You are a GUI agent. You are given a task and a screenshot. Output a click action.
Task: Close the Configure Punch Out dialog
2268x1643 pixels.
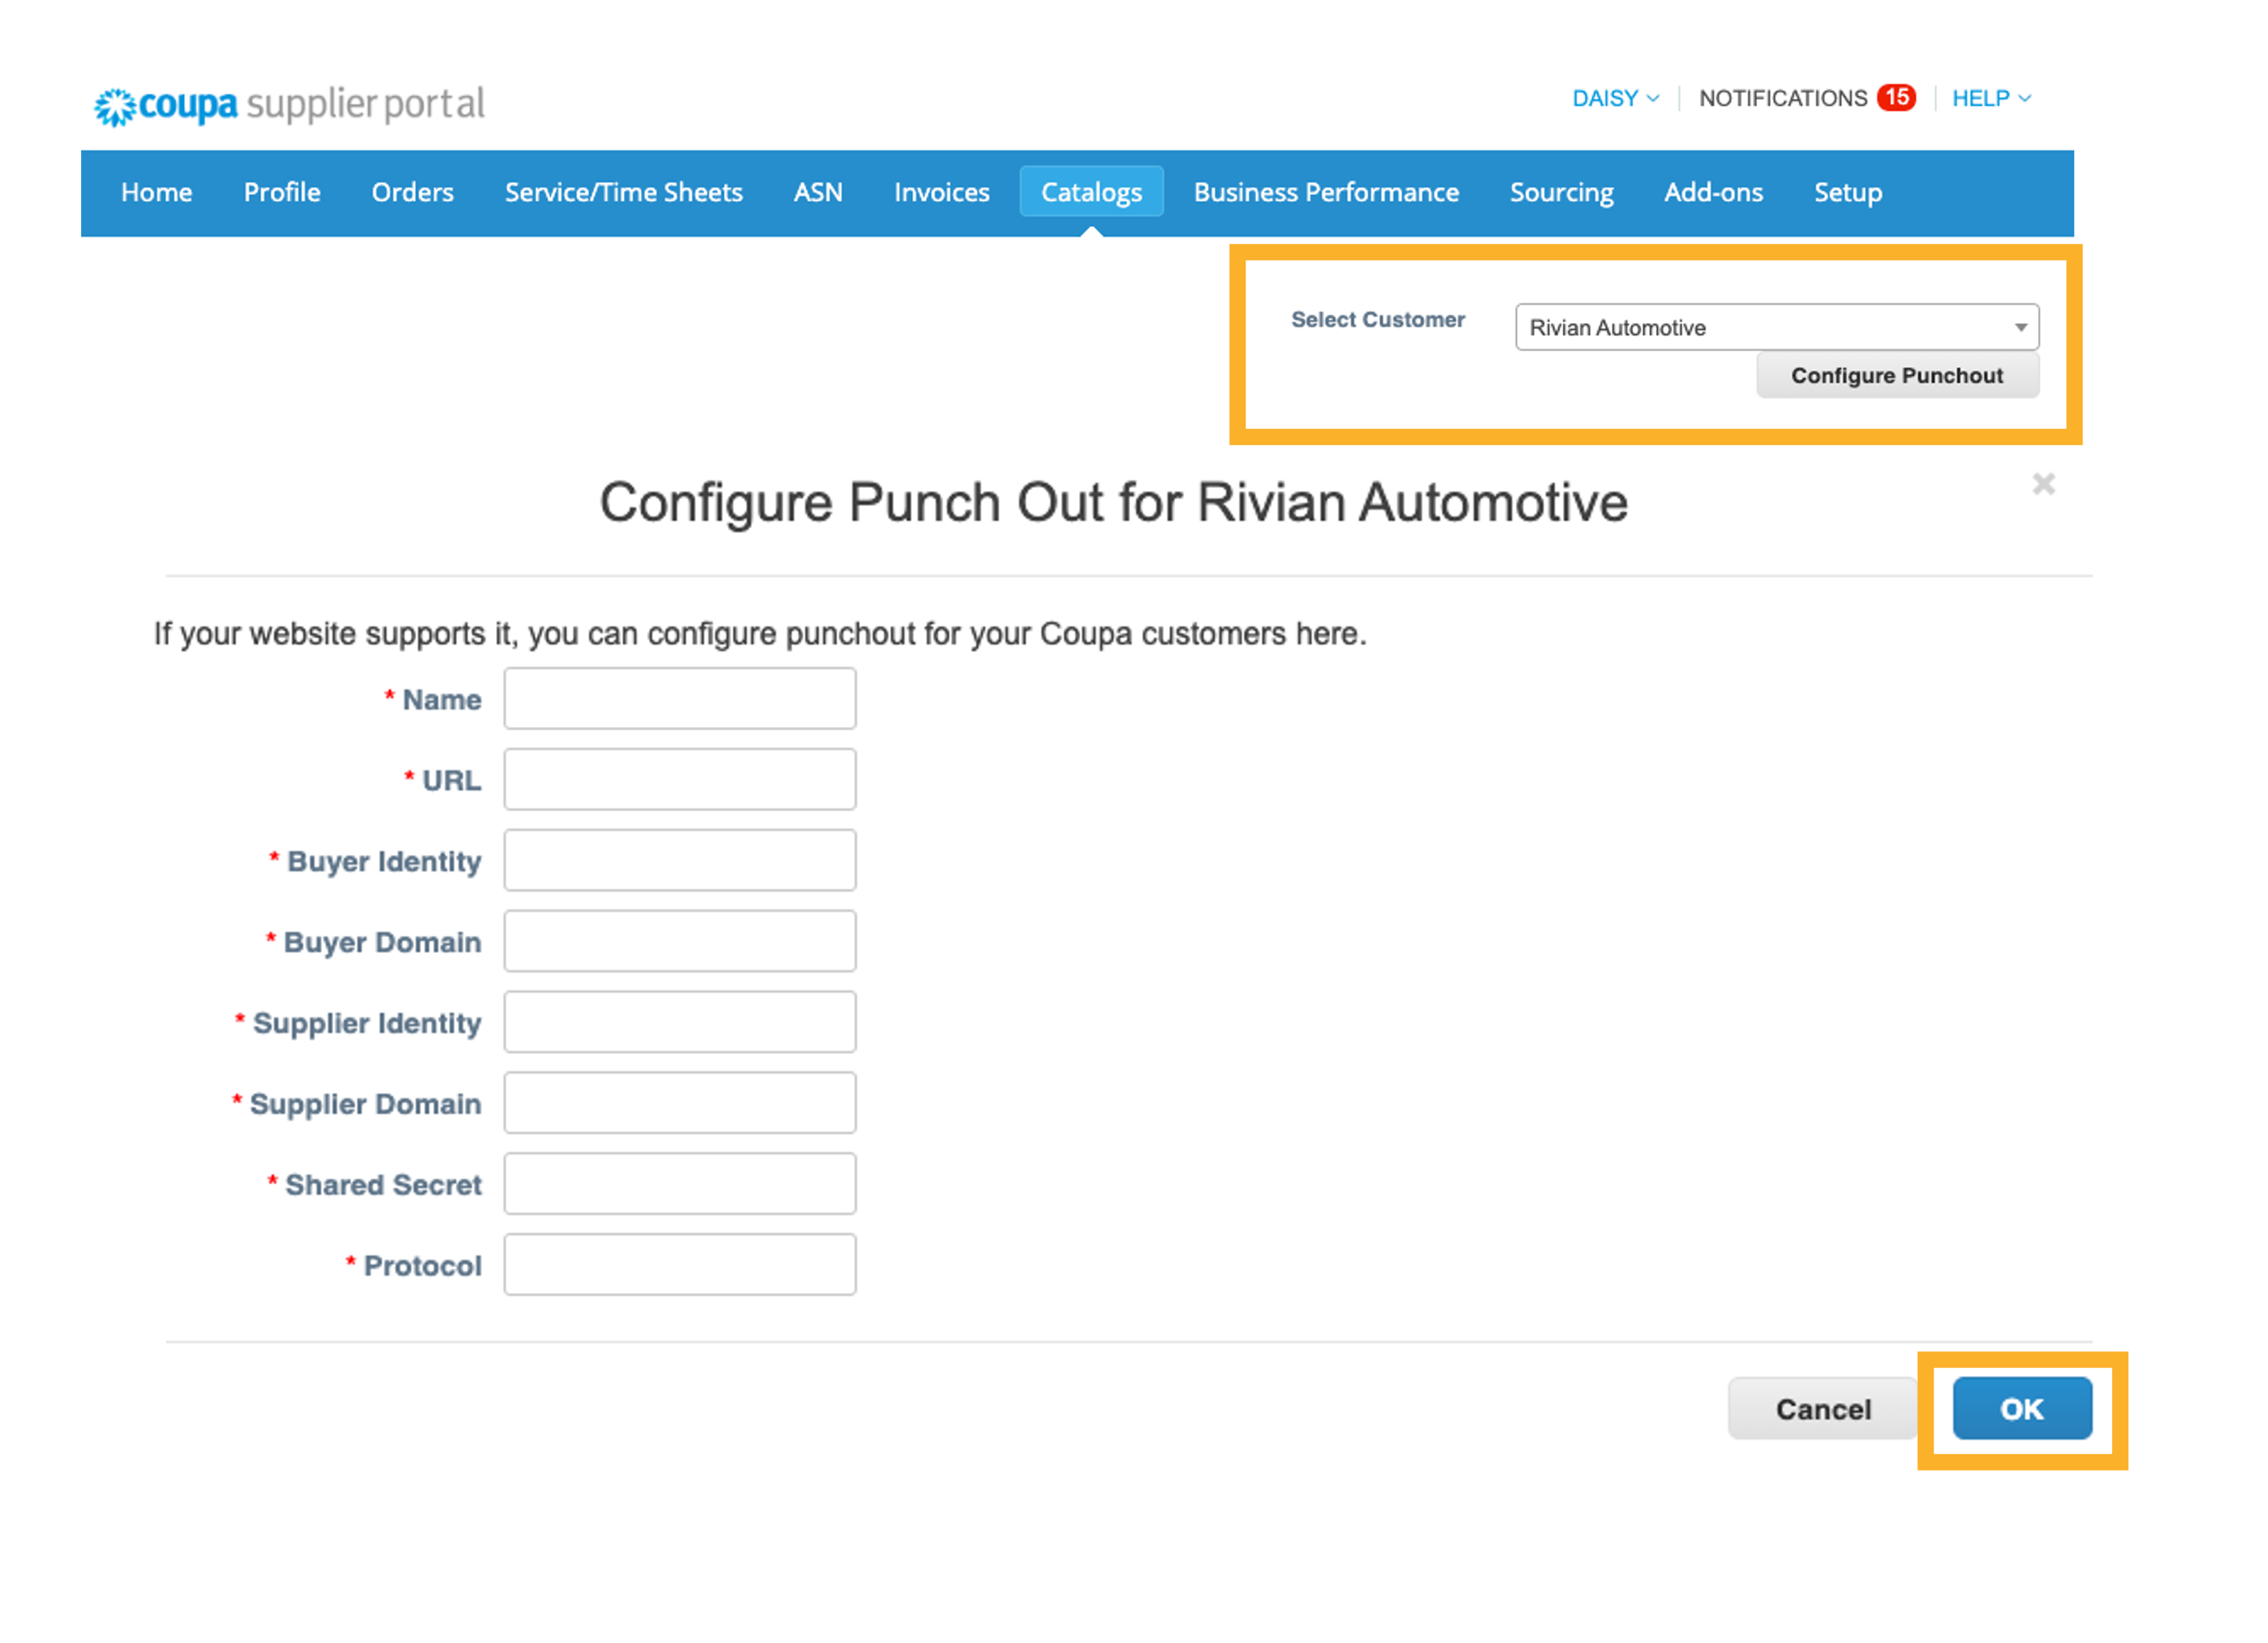coord(2043,484)
